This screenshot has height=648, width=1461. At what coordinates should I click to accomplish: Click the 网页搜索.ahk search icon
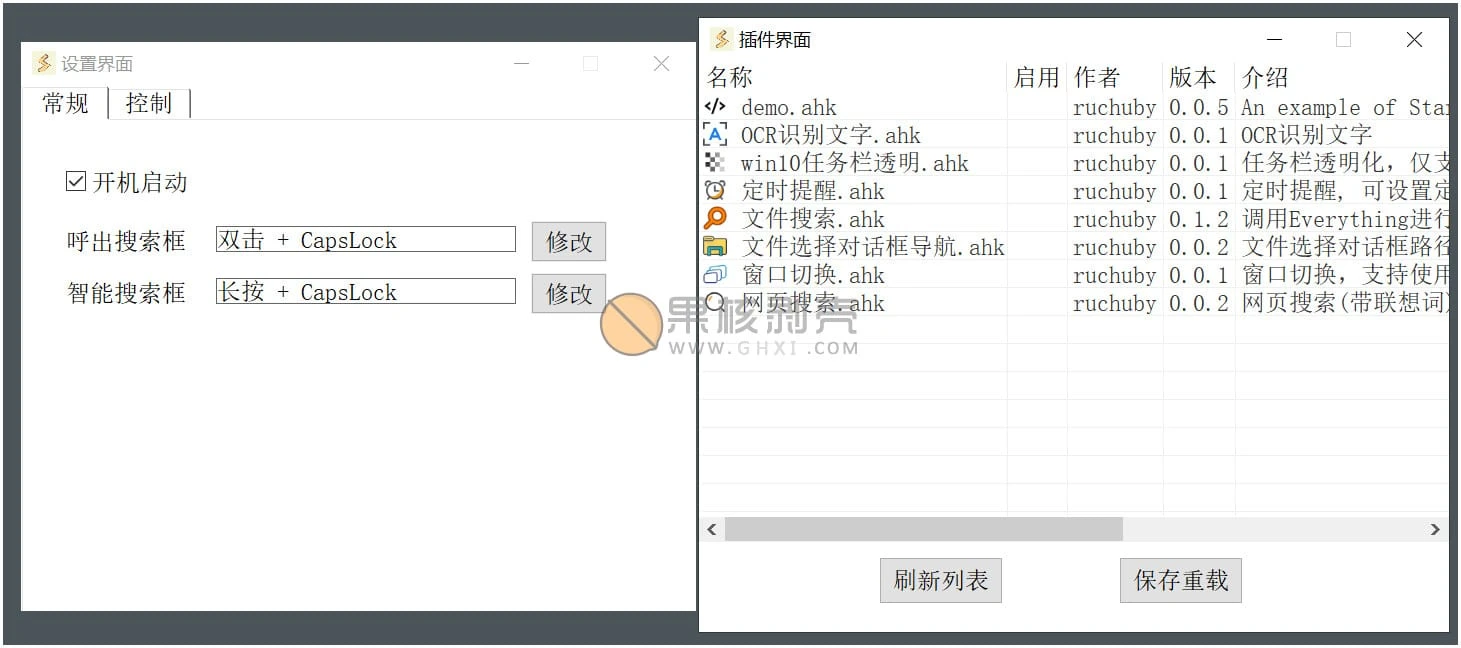point(715,303)
